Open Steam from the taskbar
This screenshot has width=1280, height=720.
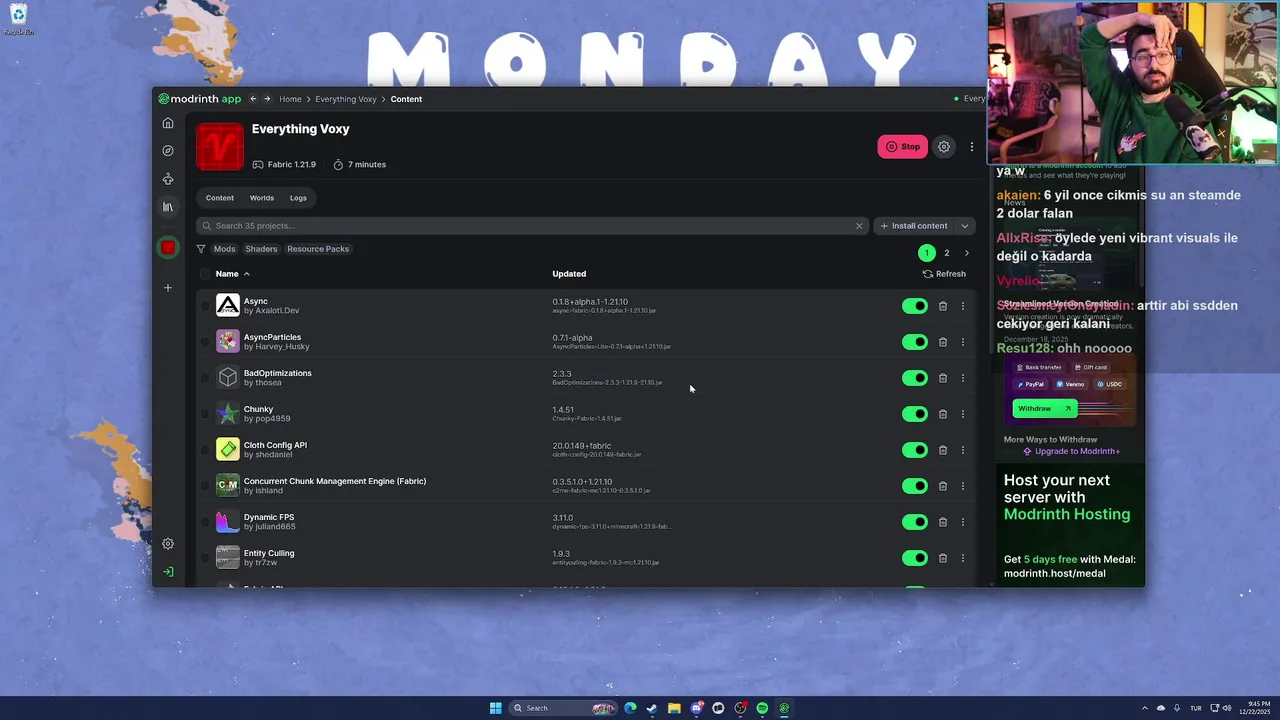652,708
